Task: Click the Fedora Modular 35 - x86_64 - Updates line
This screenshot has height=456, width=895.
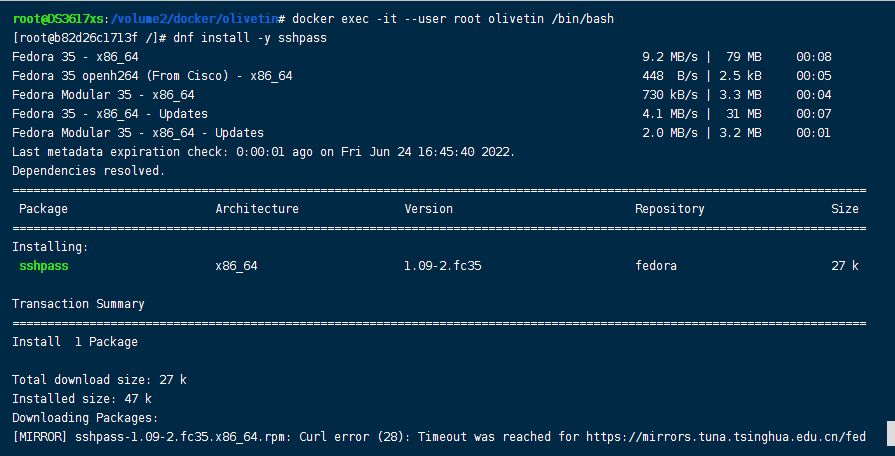Action: tap(138, 133)
